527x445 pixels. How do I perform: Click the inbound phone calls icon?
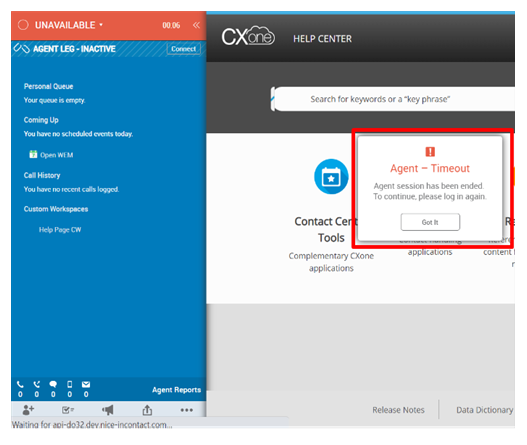click(x=20, y=385)
